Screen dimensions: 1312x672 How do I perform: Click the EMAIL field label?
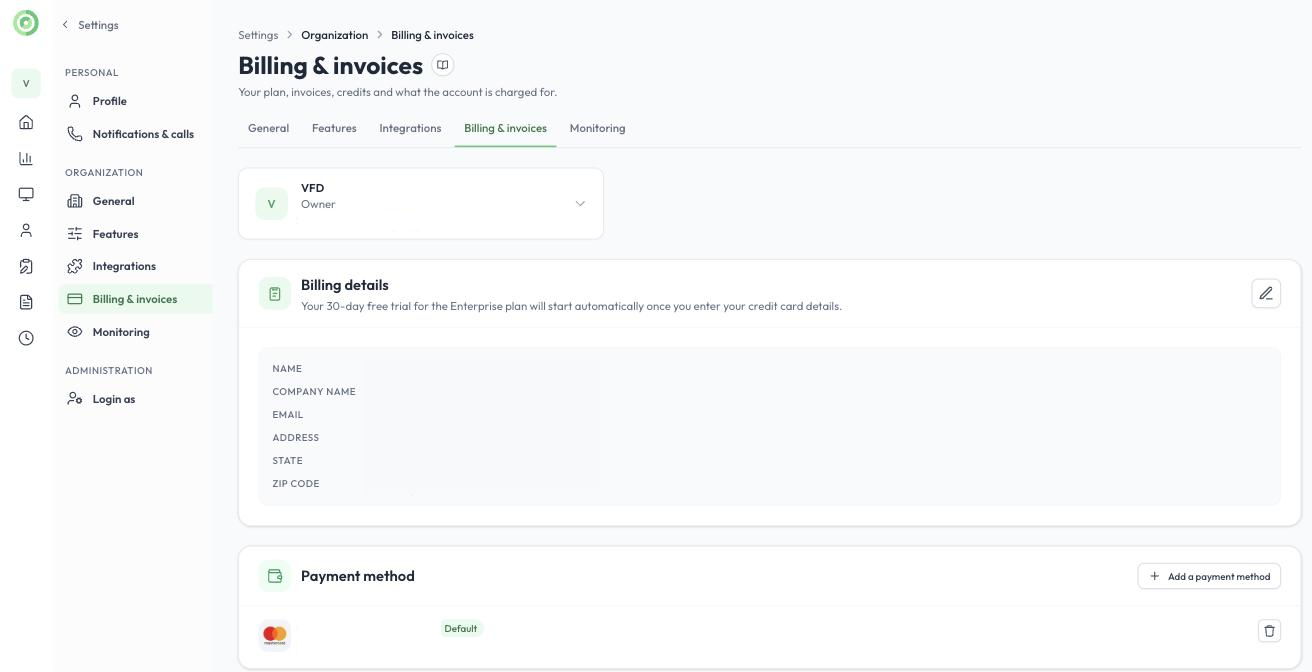(x=288, y=415)
